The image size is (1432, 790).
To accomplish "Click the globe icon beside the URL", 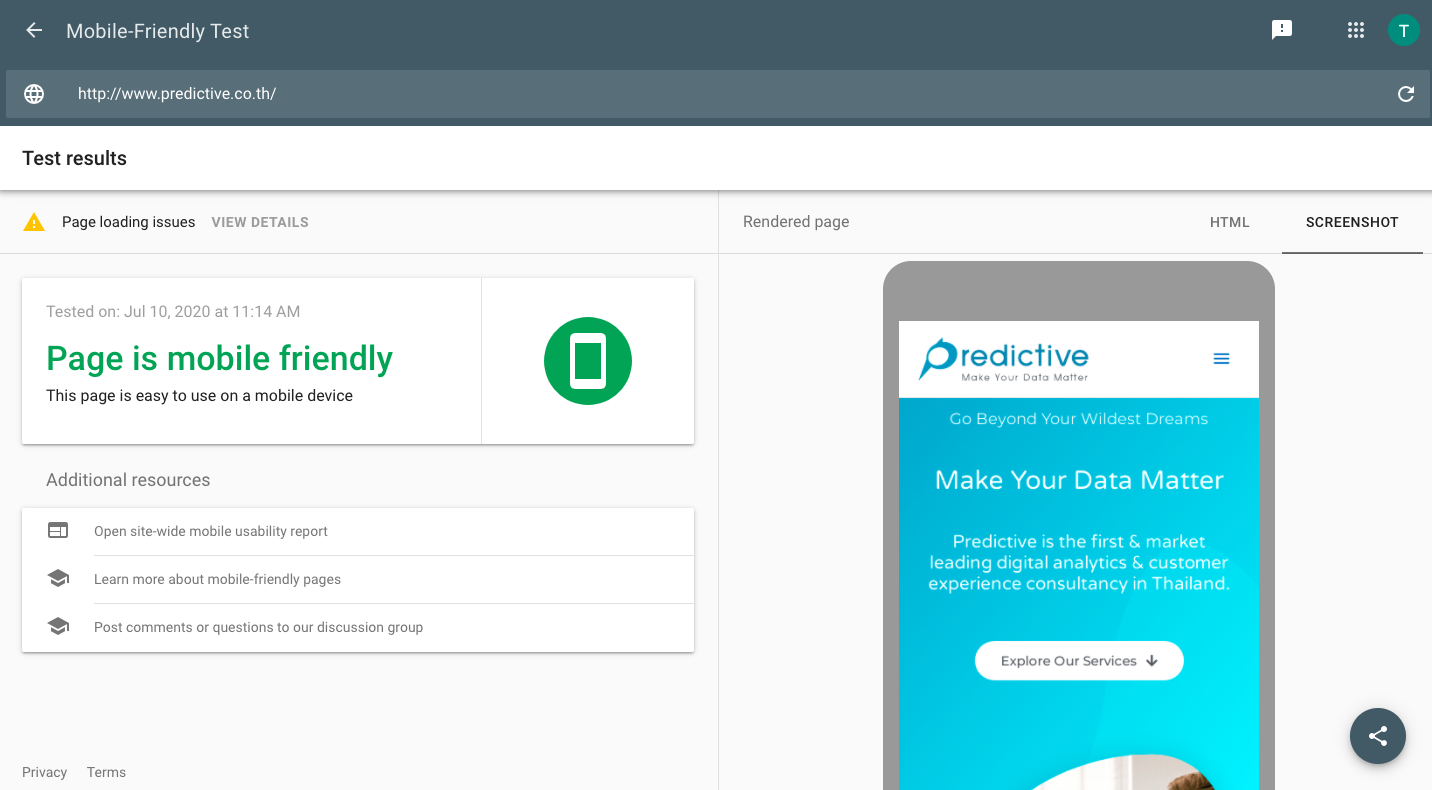I will pos(34,94).
